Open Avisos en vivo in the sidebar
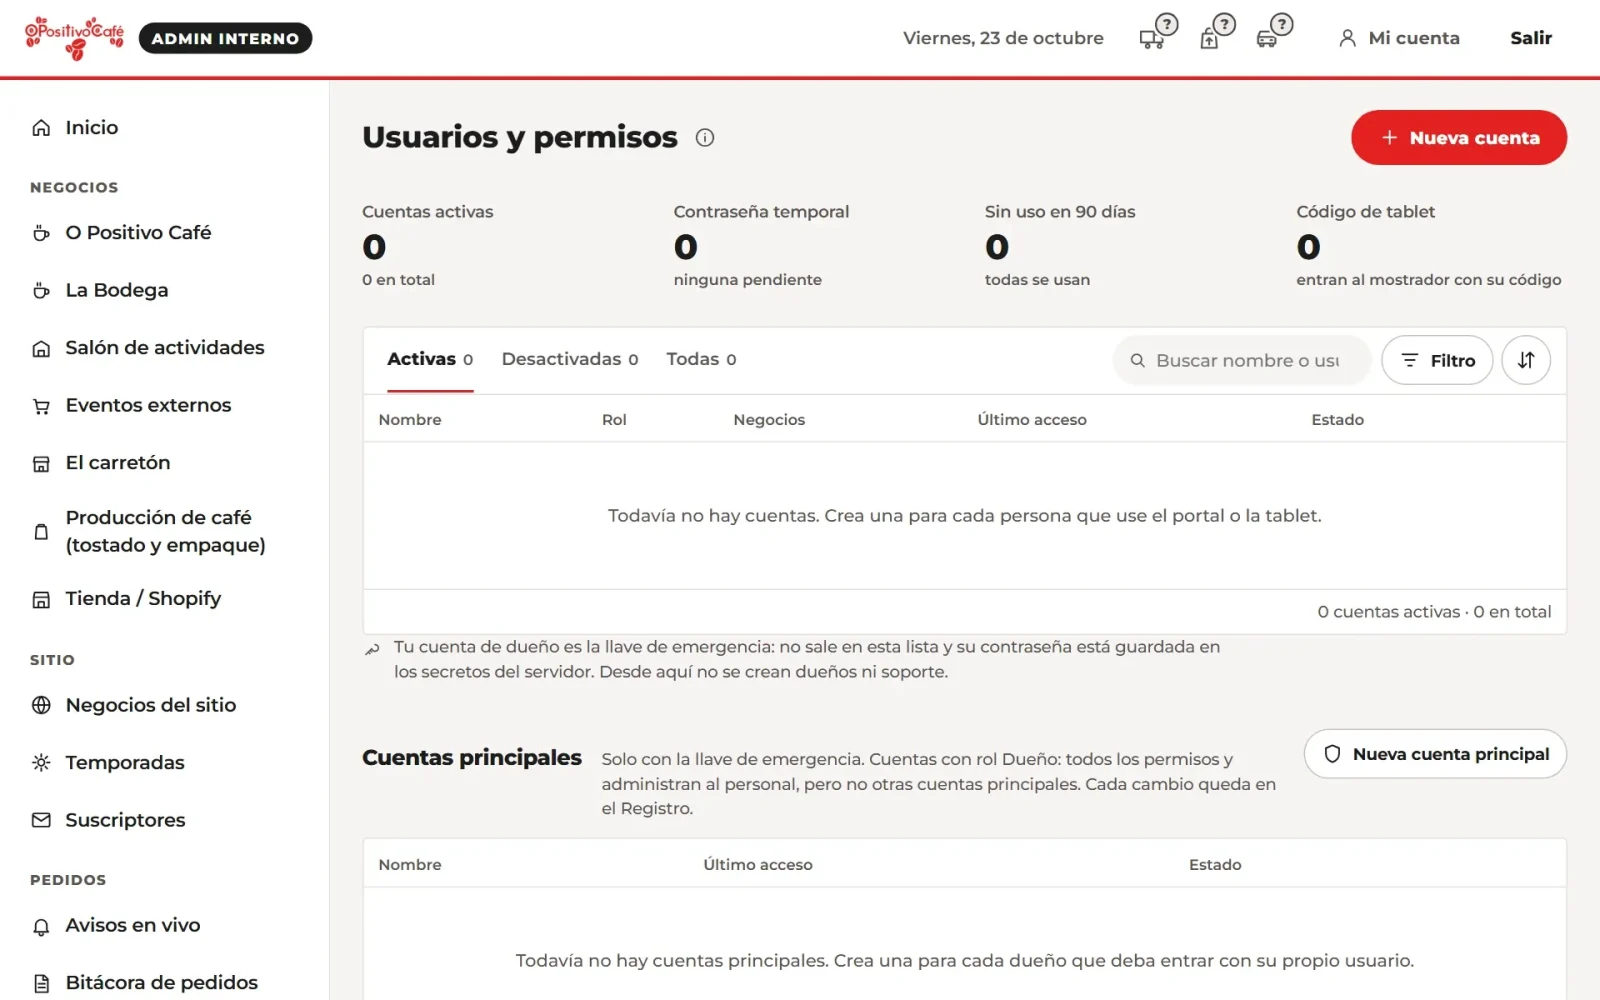 coord(164,926)
